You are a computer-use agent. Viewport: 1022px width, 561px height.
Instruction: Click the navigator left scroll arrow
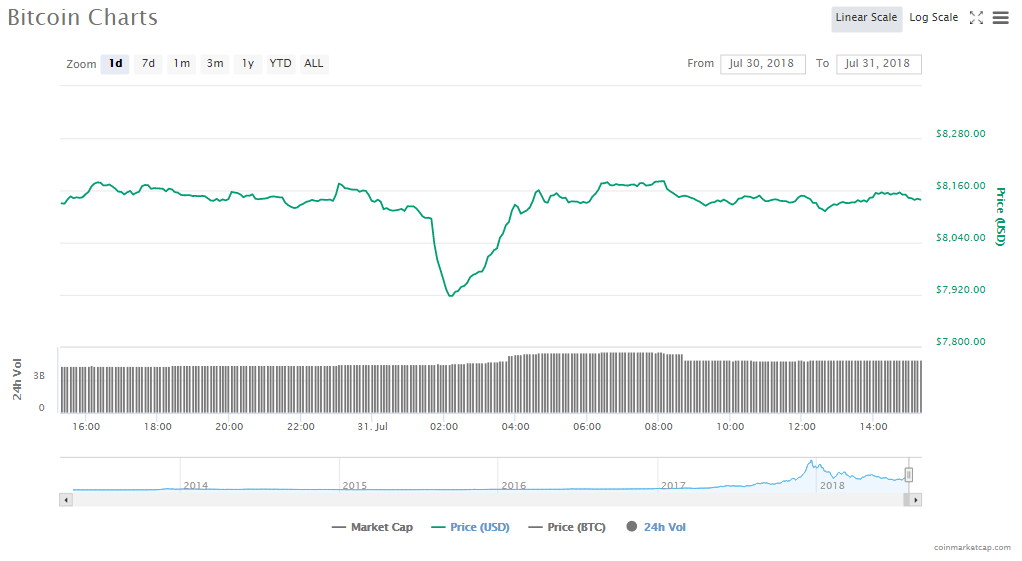point(66,498)
